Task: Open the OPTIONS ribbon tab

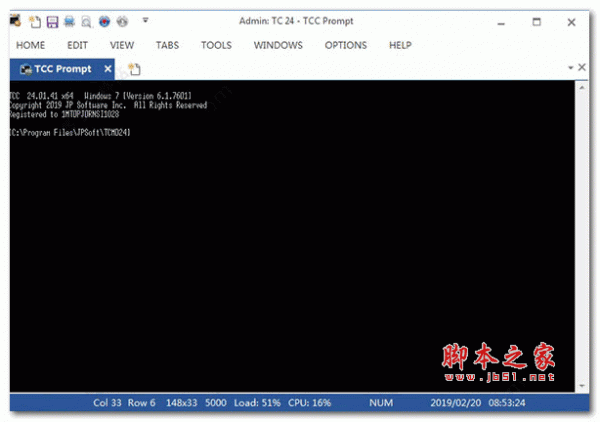Action: coord(346,45)
